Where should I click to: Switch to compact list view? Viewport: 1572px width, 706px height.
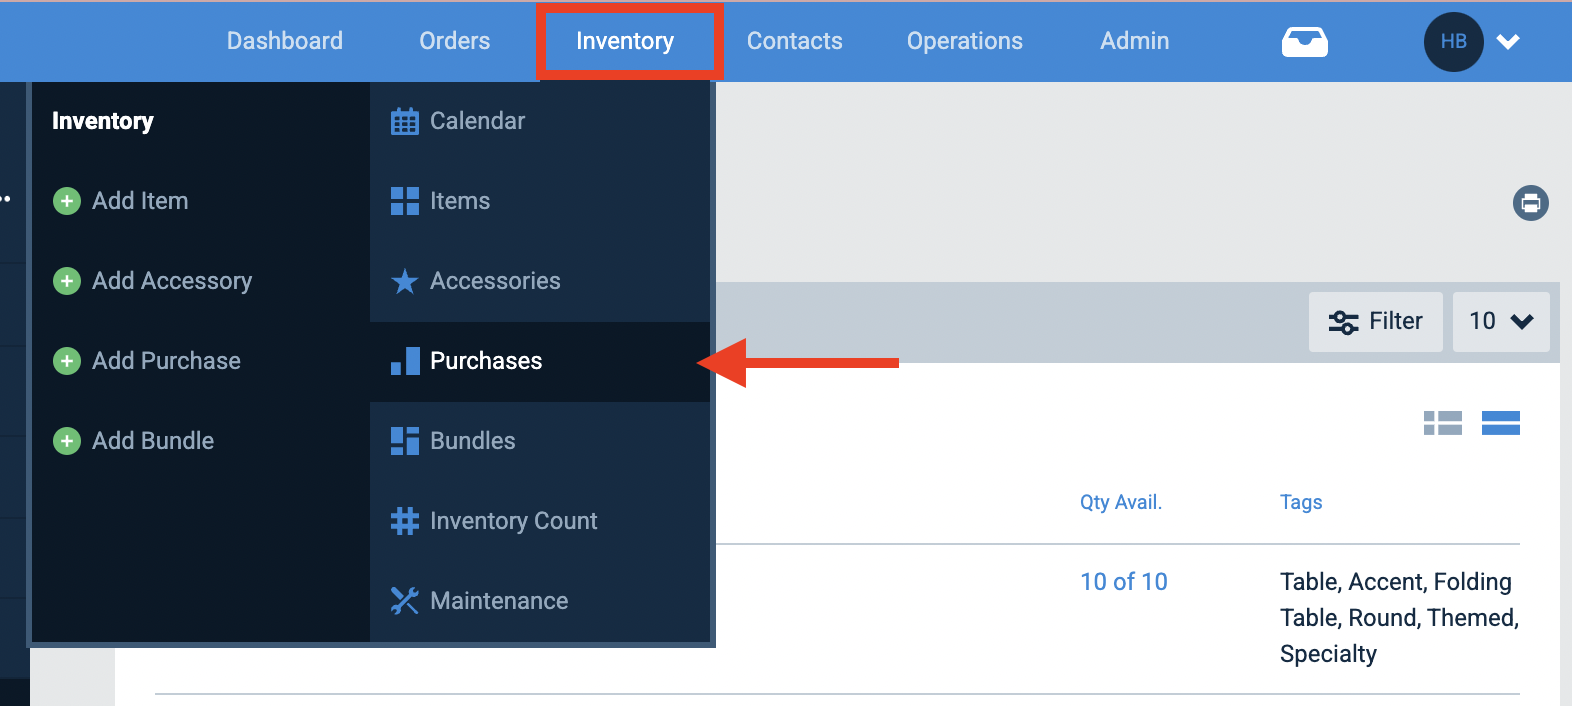[x=1442, y=423]
